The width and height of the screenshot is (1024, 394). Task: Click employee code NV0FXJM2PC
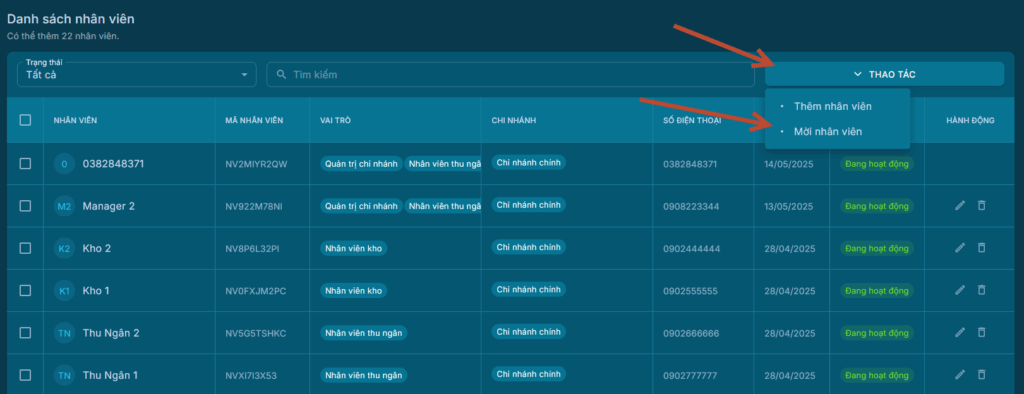click(256, 291)
